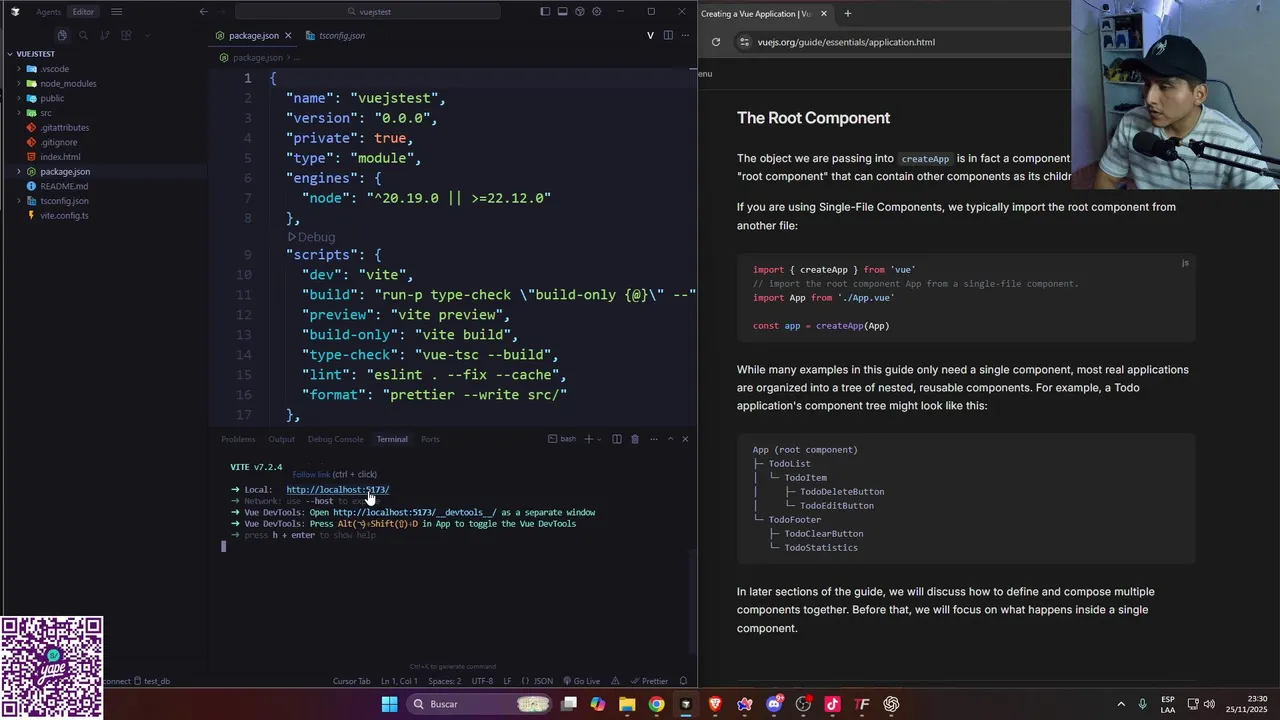Maximize the terminal panel with chevron
This screenshot has width=1280, height=720.
click(671, 439)
